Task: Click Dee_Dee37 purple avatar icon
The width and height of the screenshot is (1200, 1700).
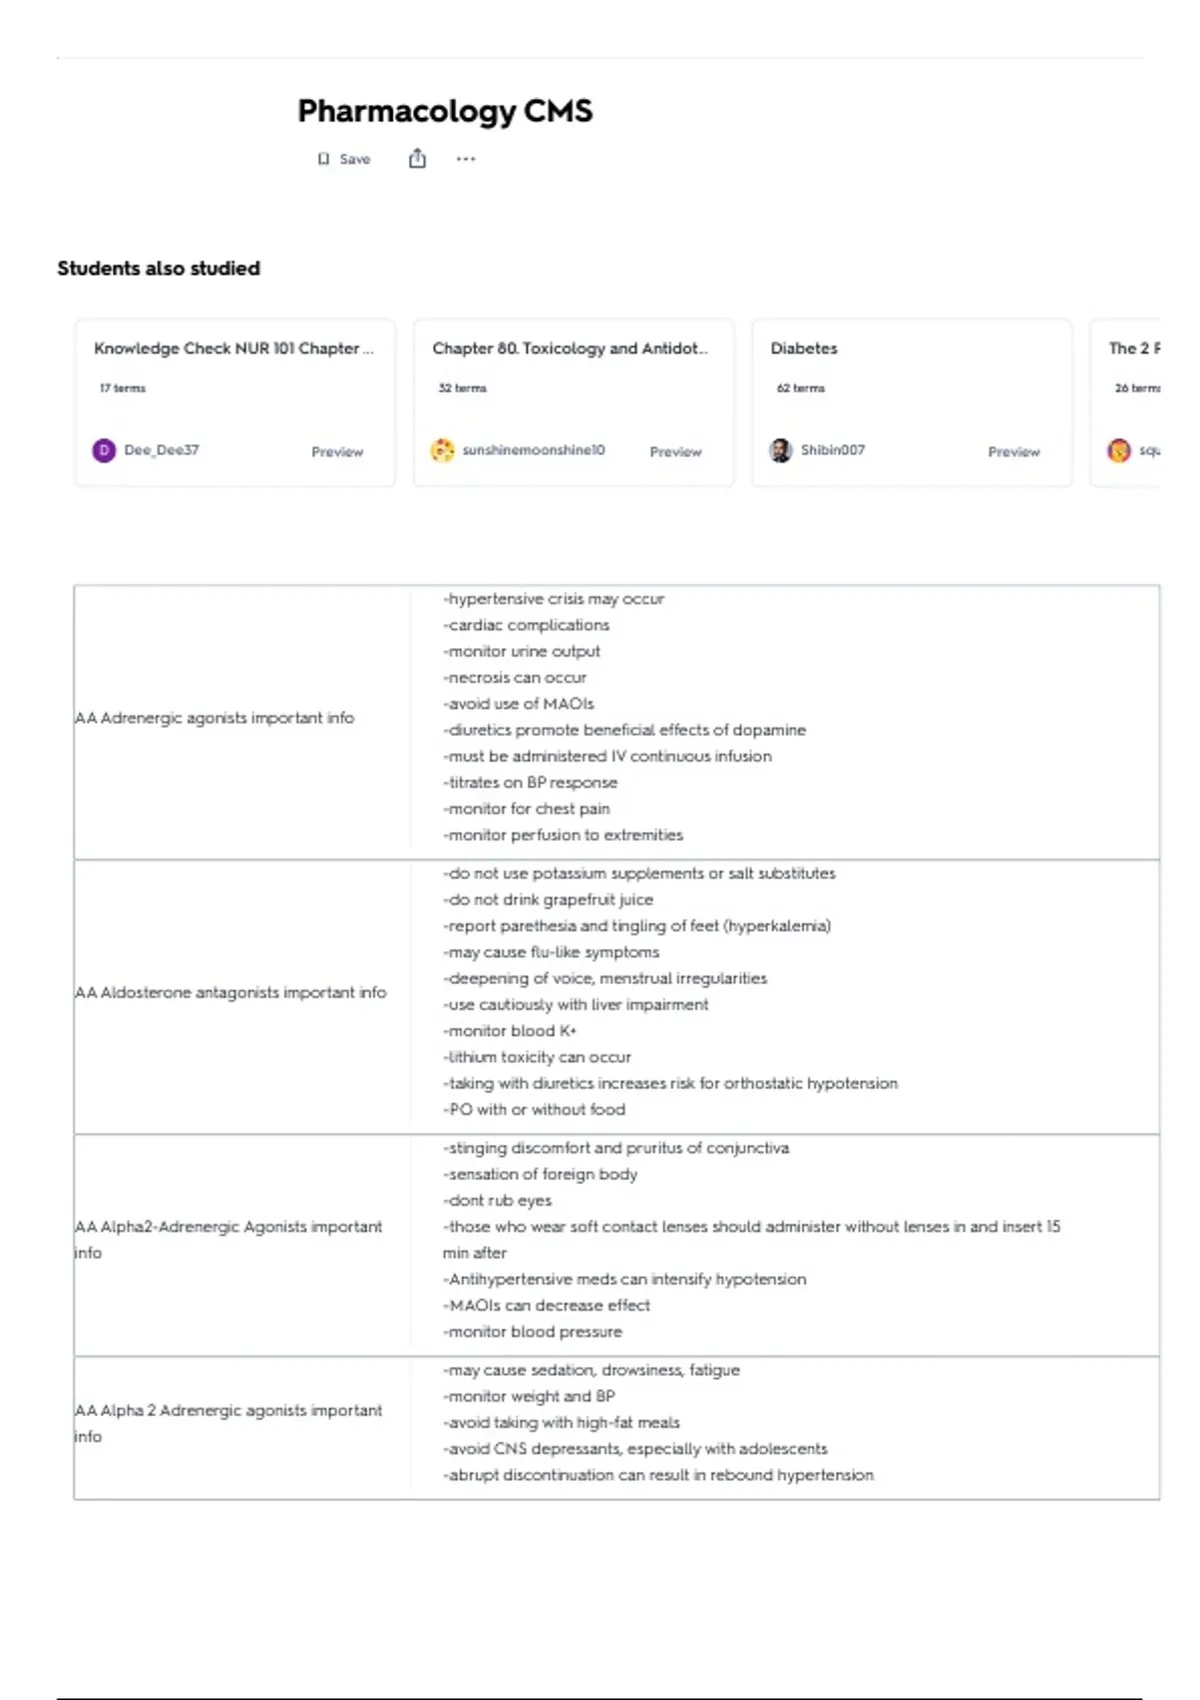Action: 104,450
